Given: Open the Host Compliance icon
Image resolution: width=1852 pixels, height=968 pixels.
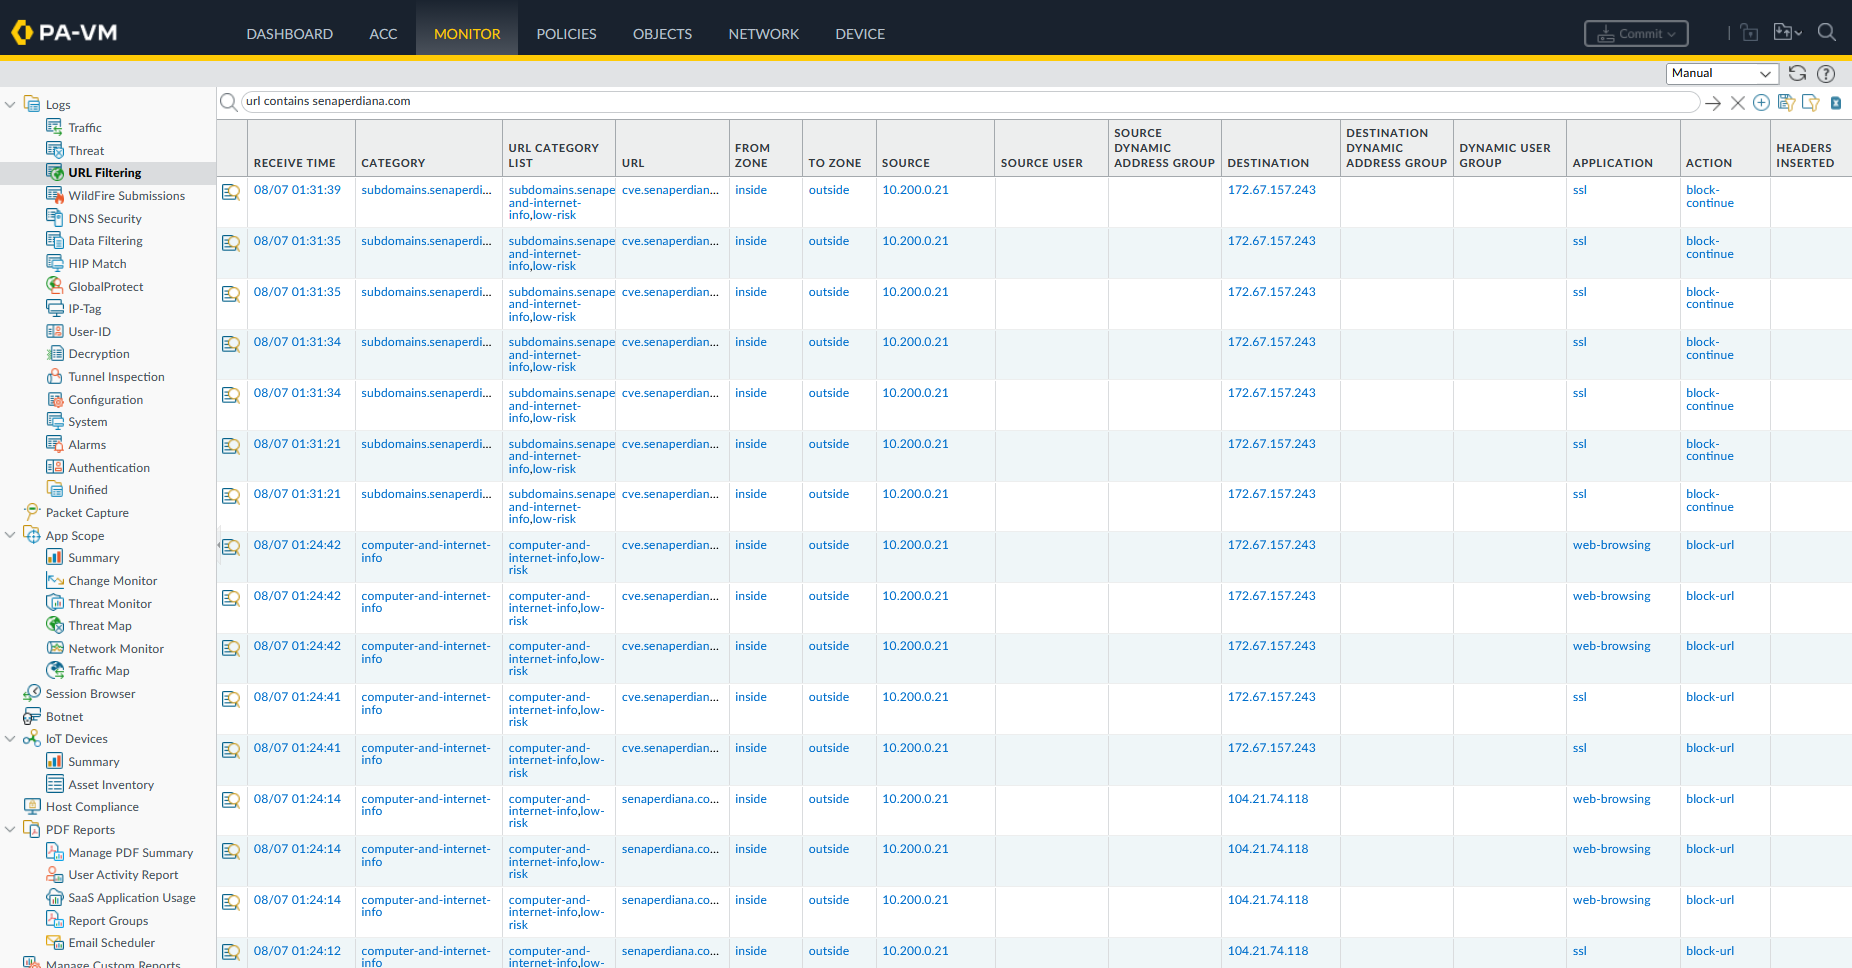Looking at the screenshot, I should (32, 806).
